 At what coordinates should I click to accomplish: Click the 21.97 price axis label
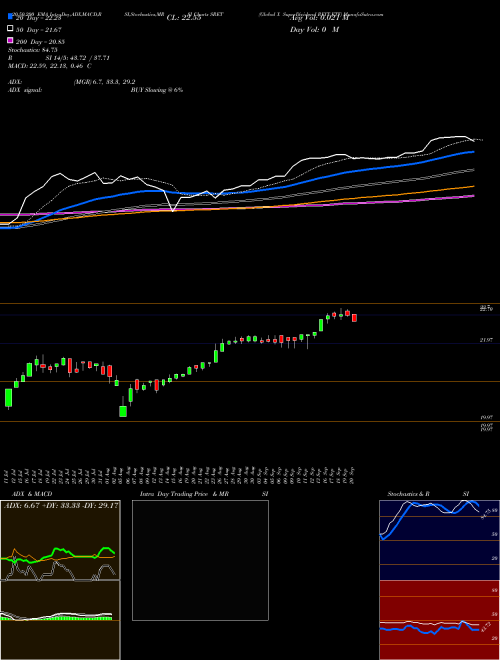tap(486, 340)
